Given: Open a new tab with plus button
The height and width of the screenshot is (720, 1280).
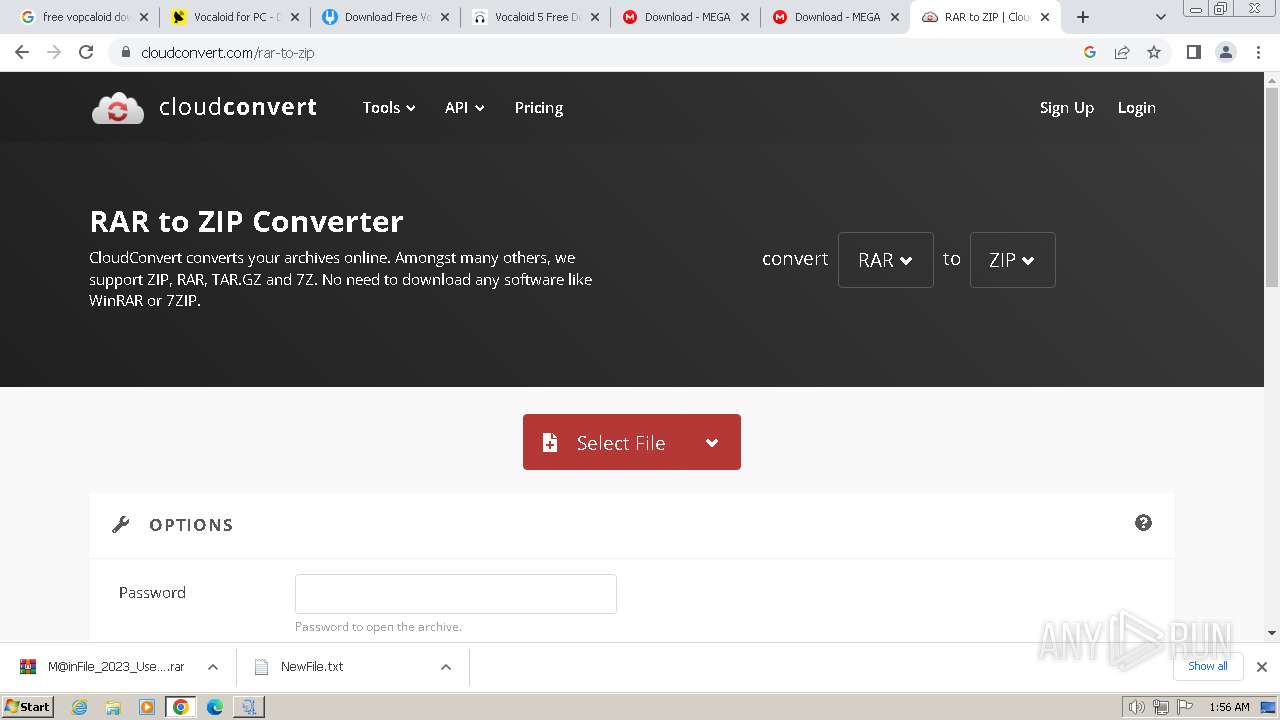Looking at the screenshot, I should [1083, 17].
